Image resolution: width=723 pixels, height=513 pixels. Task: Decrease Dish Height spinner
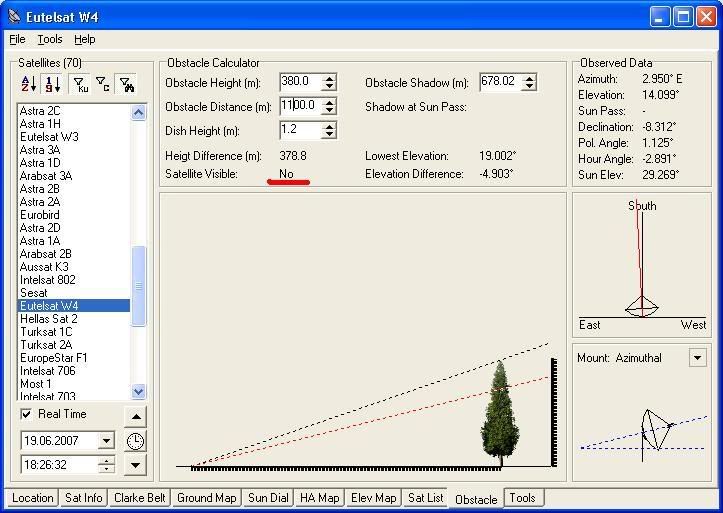tap(329, 135)
